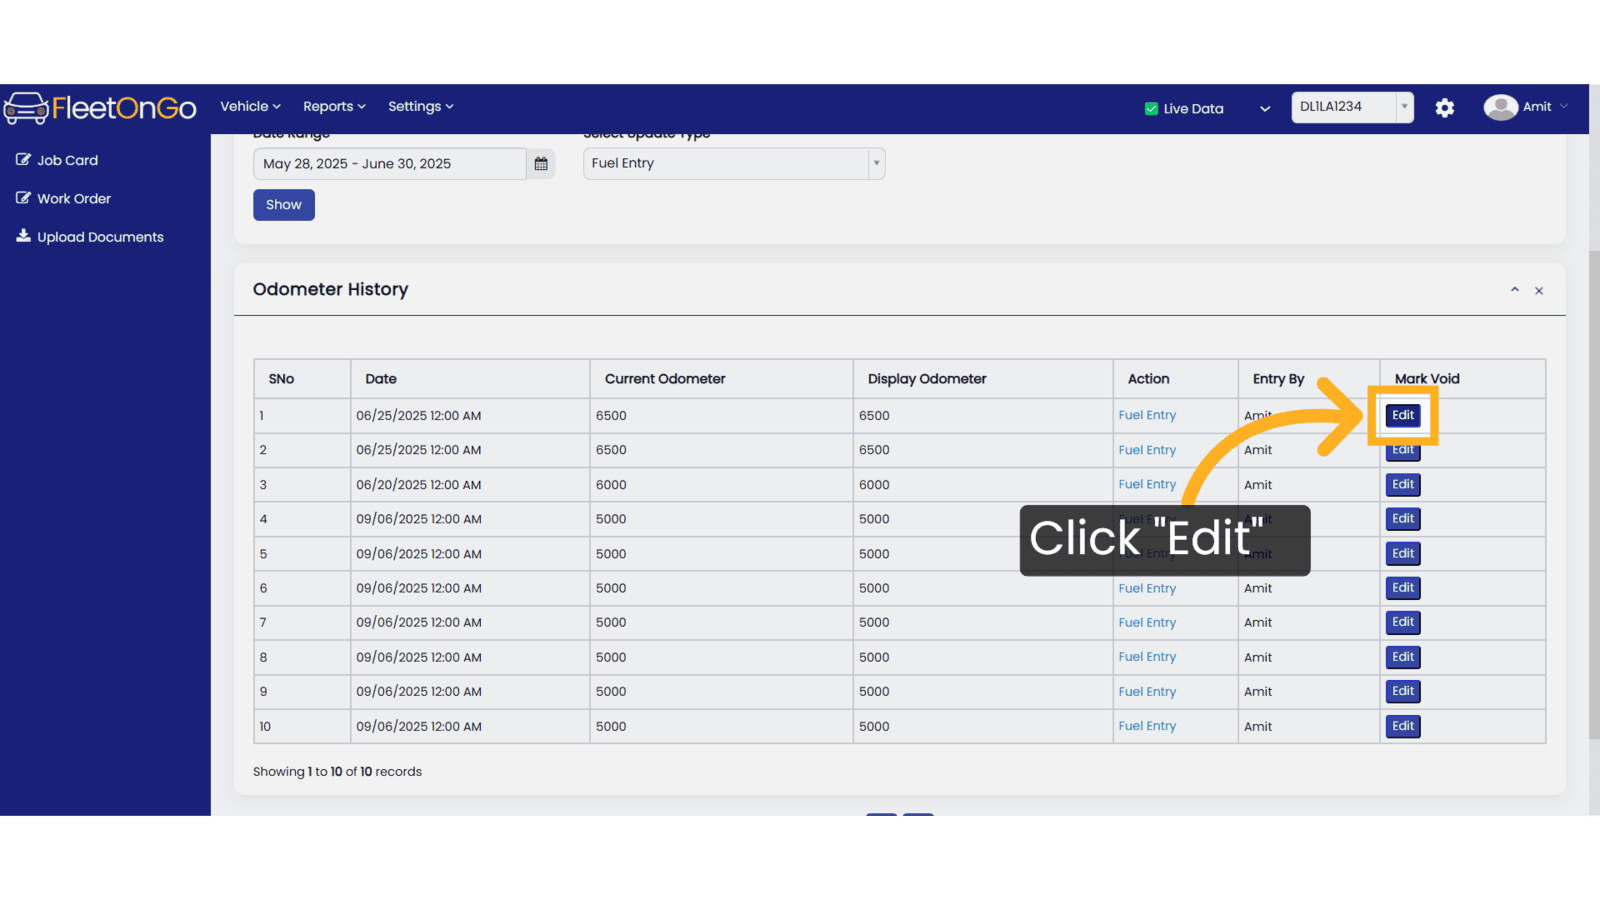The height and width of the screenshot is (900, 1600).
Task: Open the settings gear icon
Action: point(1444,108)
